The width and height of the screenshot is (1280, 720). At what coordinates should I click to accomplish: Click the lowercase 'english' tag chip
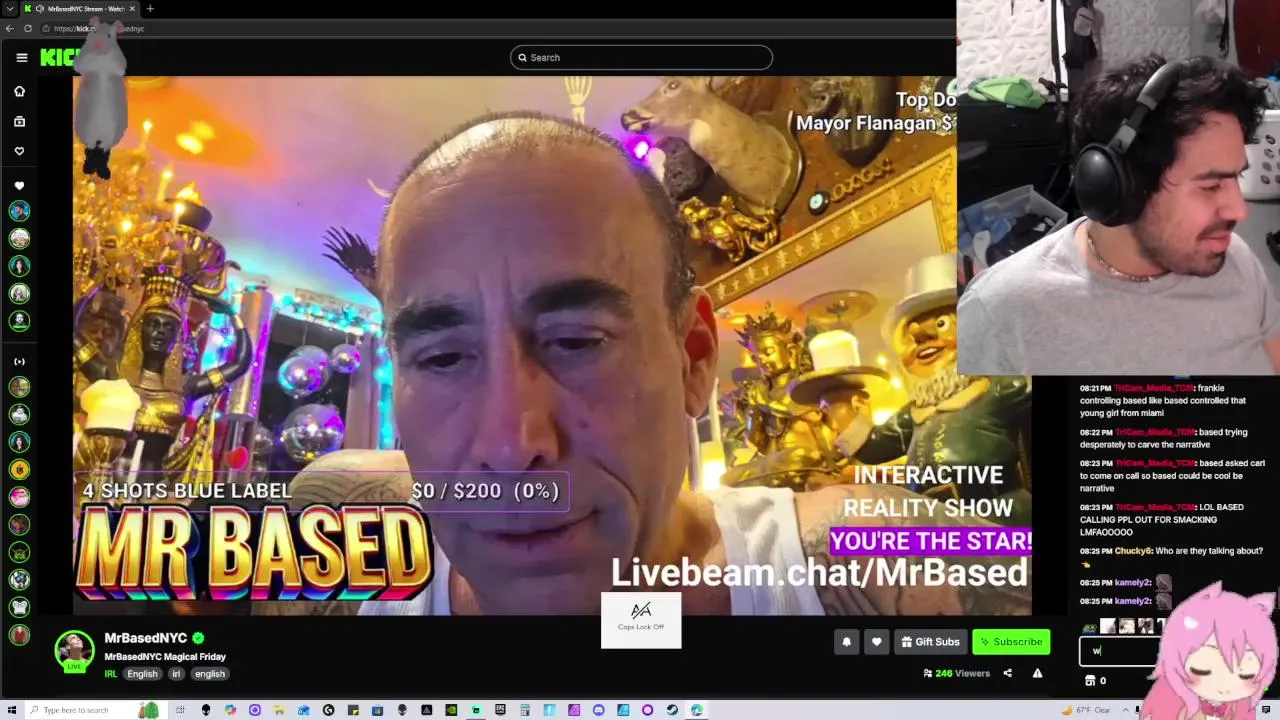pyautogui.click(x=210, y=674)
